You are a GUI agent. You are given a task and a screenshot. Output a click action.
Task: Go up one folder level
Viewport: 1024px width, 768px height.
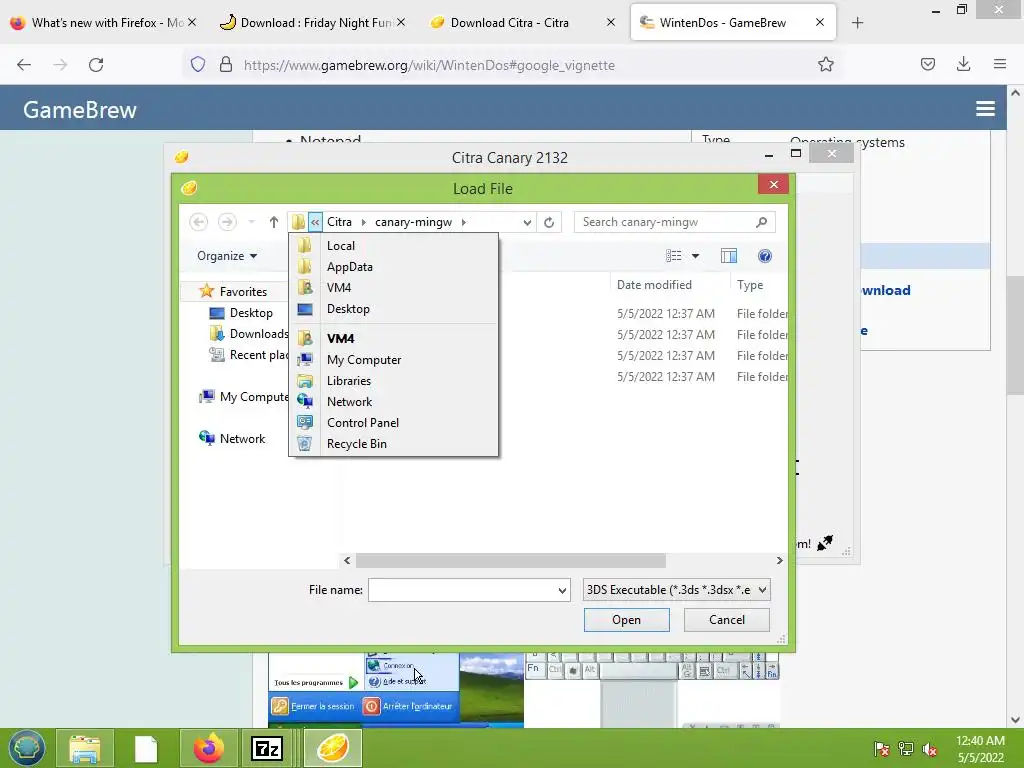pyautogui.click(x=274, y=222)
